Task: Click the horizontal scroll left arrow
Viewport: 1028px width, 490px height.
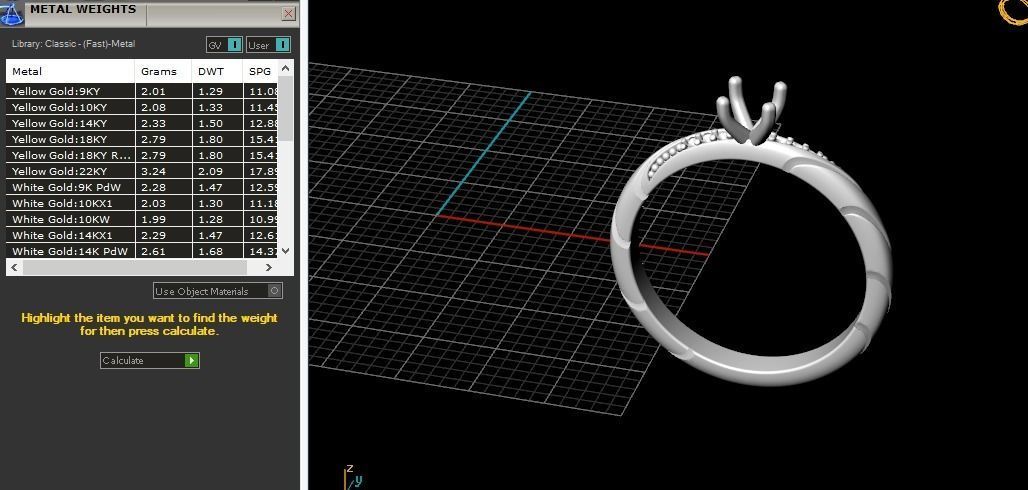Action: click(14, 267)
